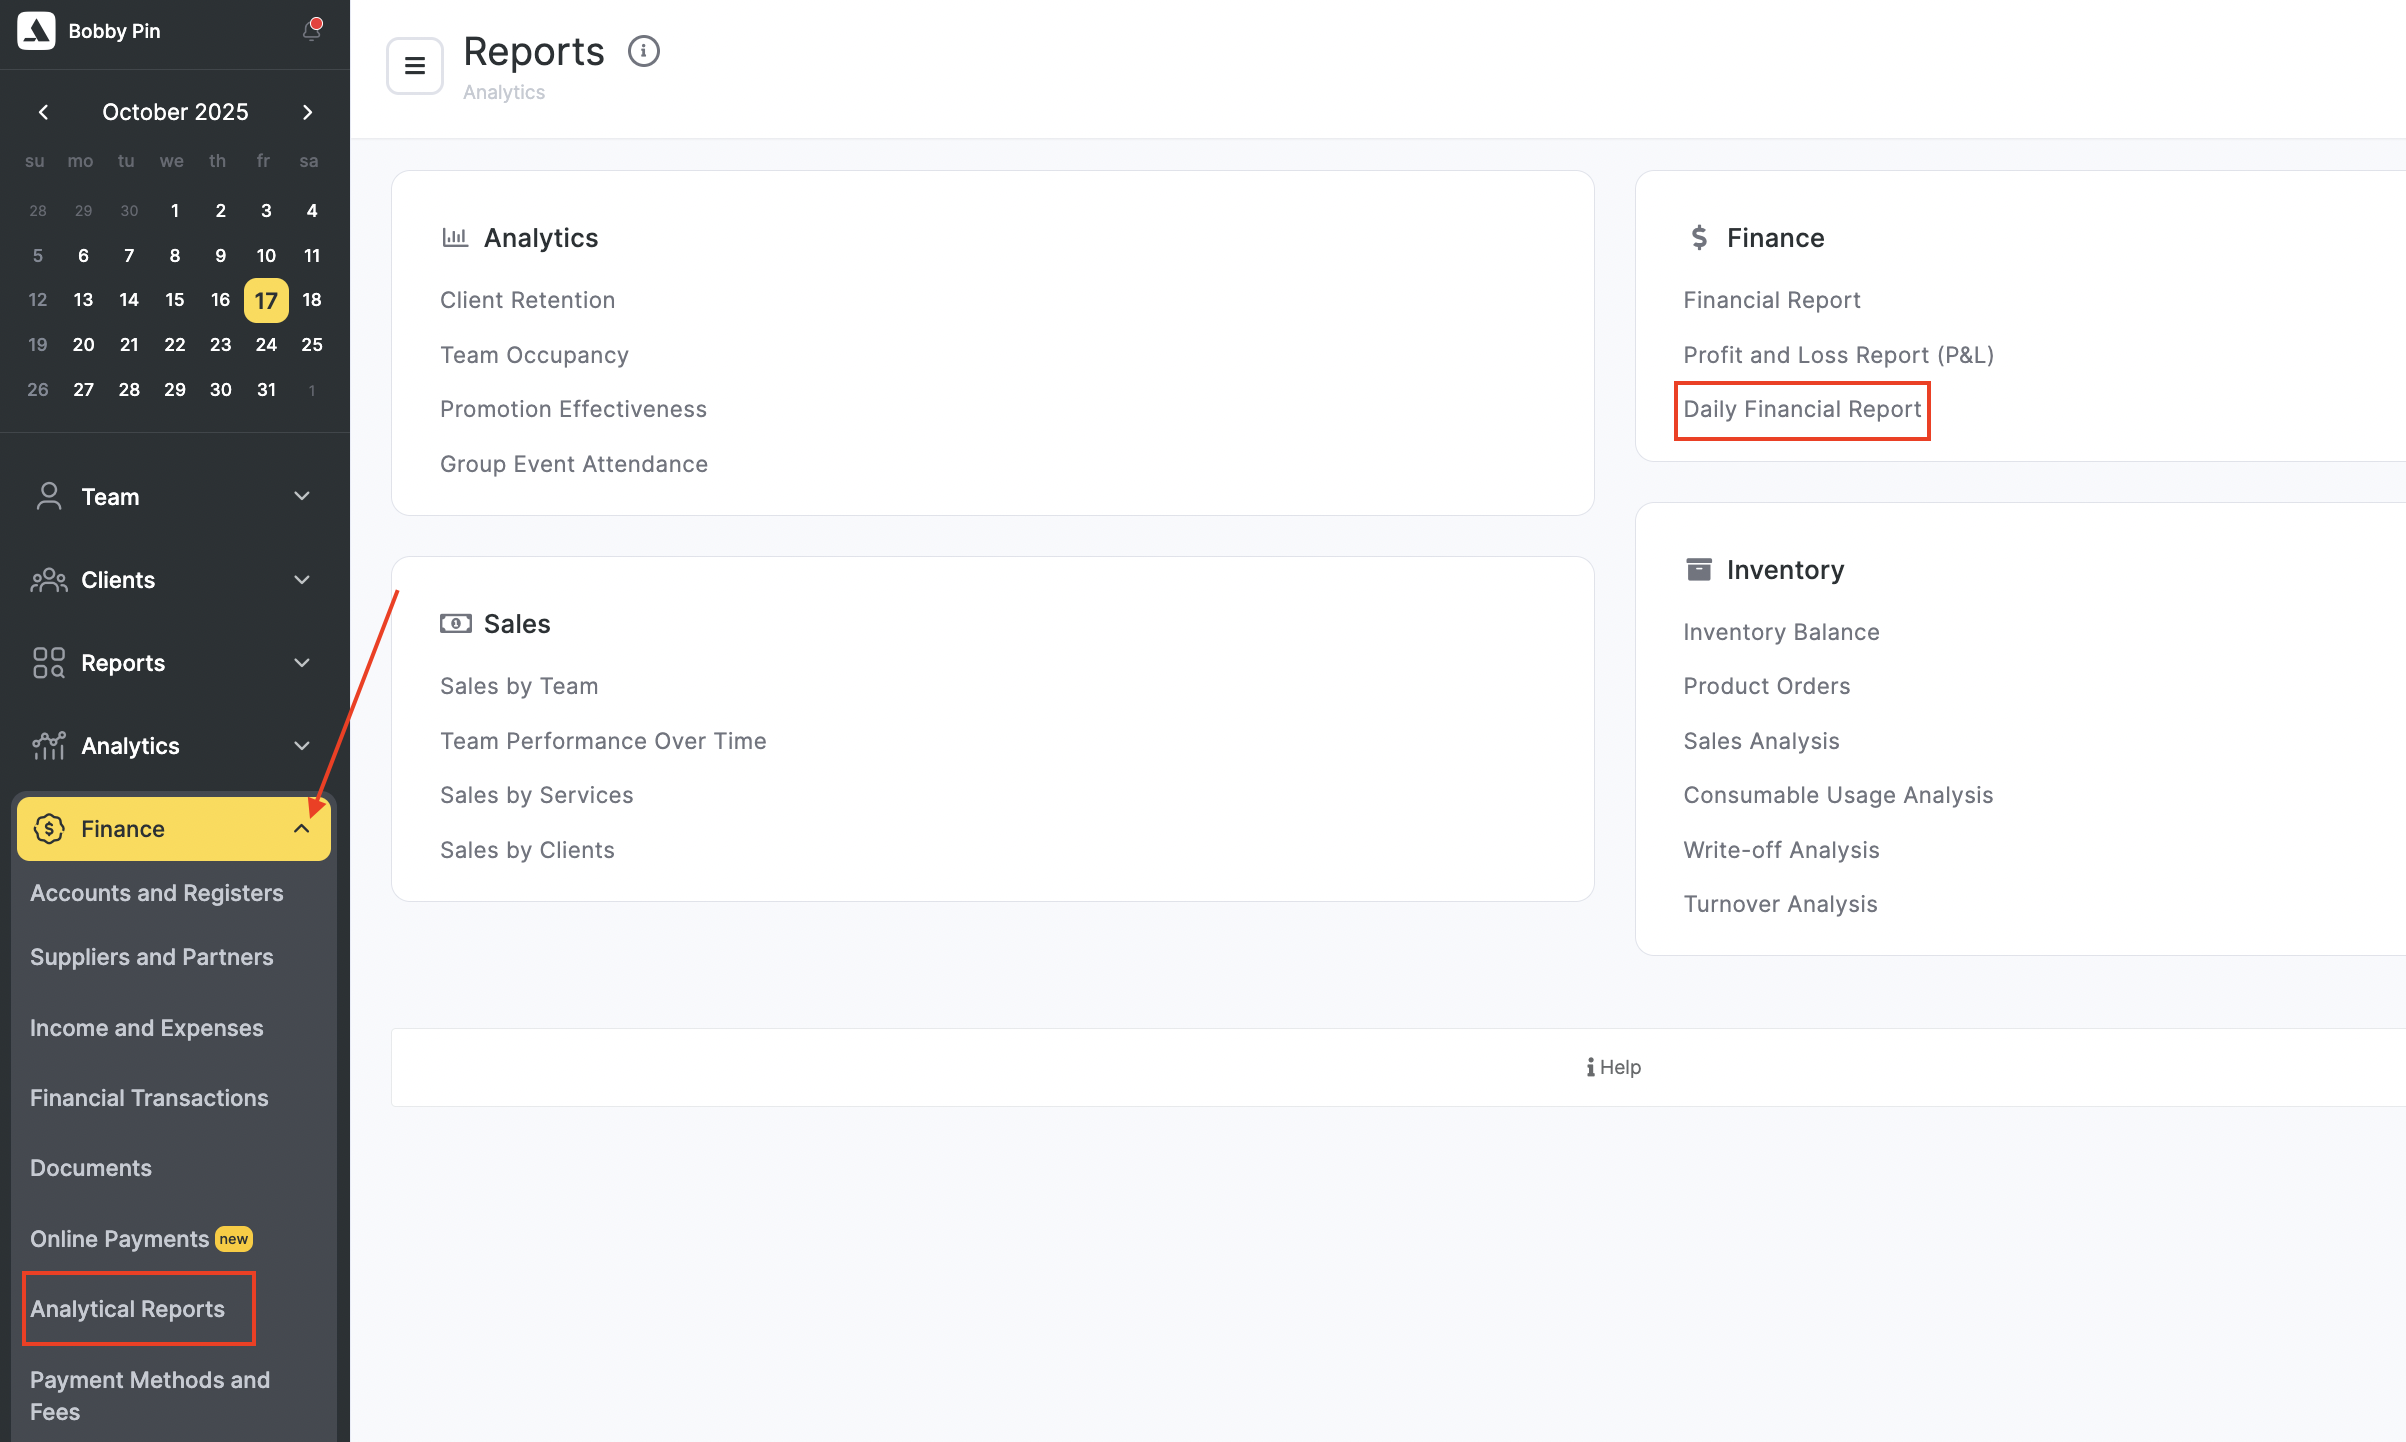Image resolution: width=2406 pixels, height=1442 pixels.
Task: Select October 24 in the calendar
Action: [x=266, y=345]
